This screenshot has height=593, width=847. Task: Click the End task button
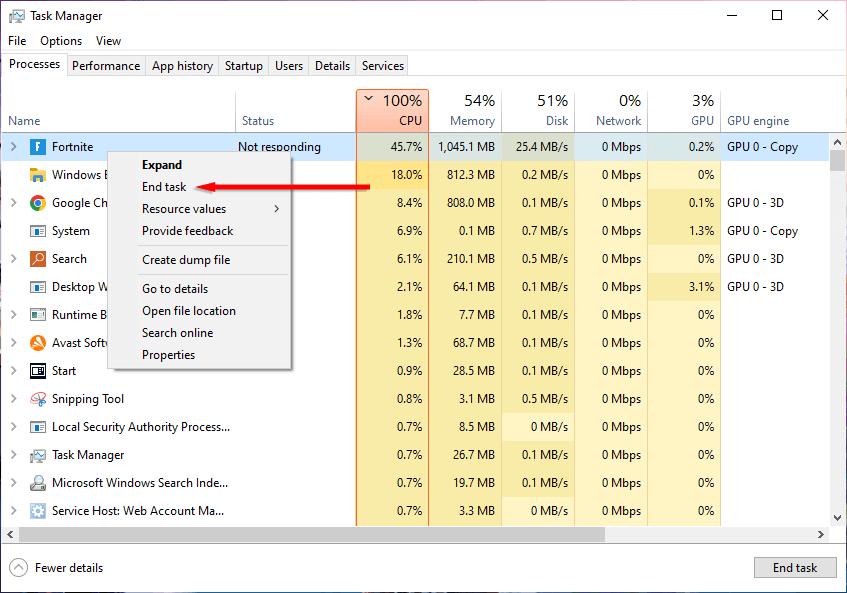(x=795, y=568)
